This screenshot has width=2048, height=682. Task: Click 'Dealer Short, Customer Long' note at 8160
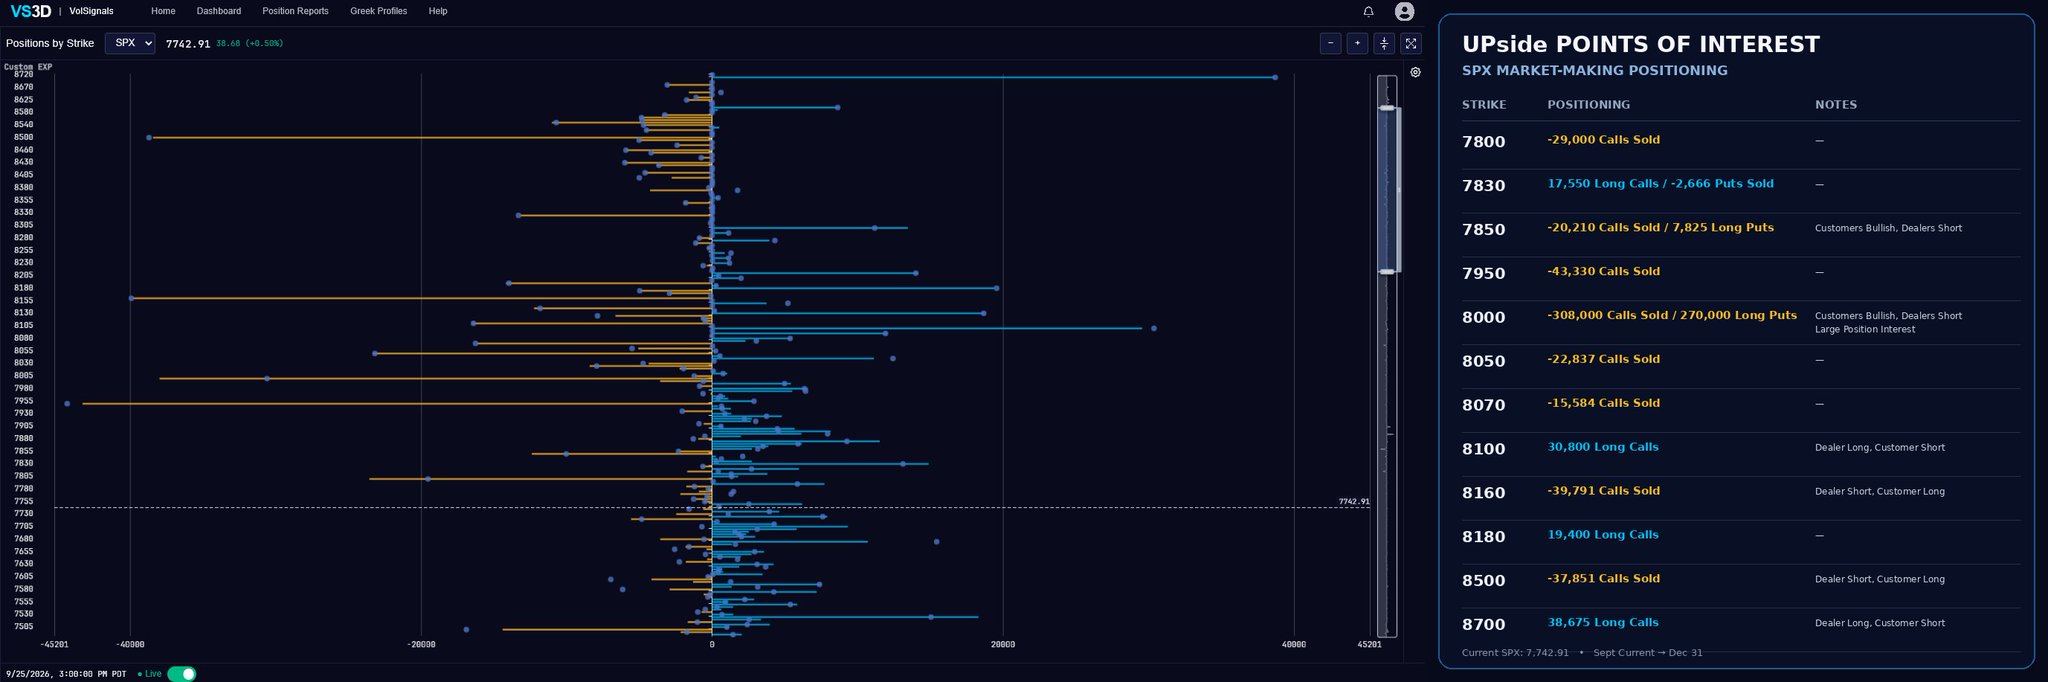1880,491
